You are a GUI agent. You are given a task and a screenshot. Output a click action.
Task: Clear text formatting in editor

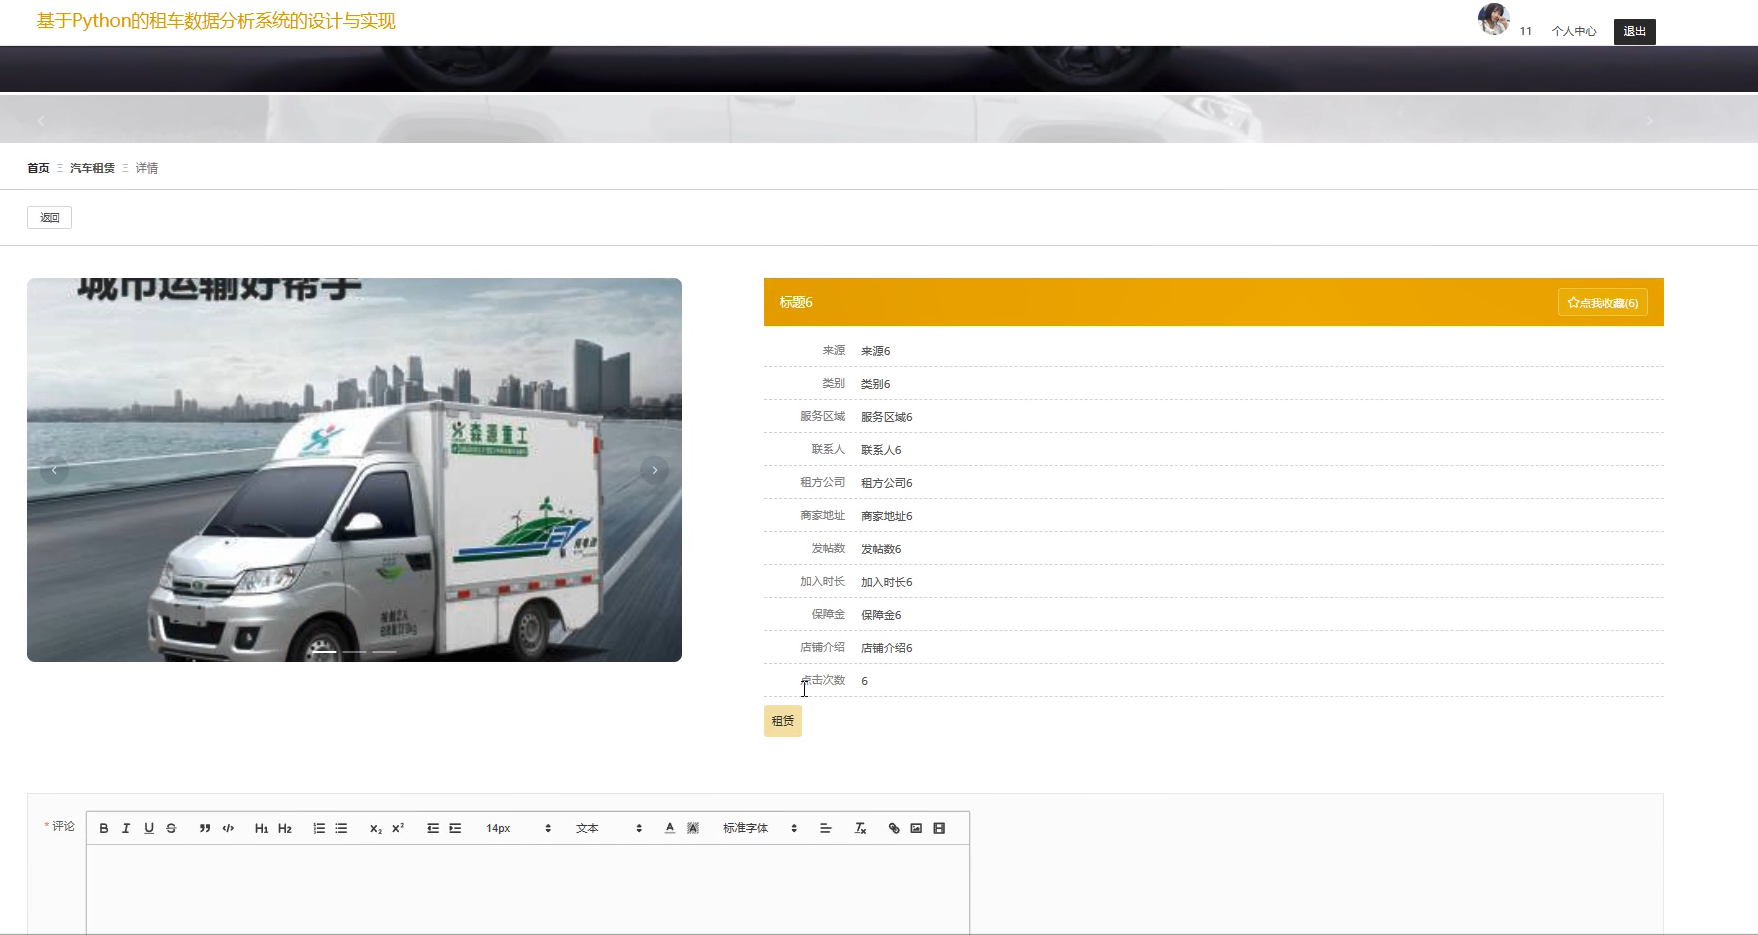pos(860,828)
